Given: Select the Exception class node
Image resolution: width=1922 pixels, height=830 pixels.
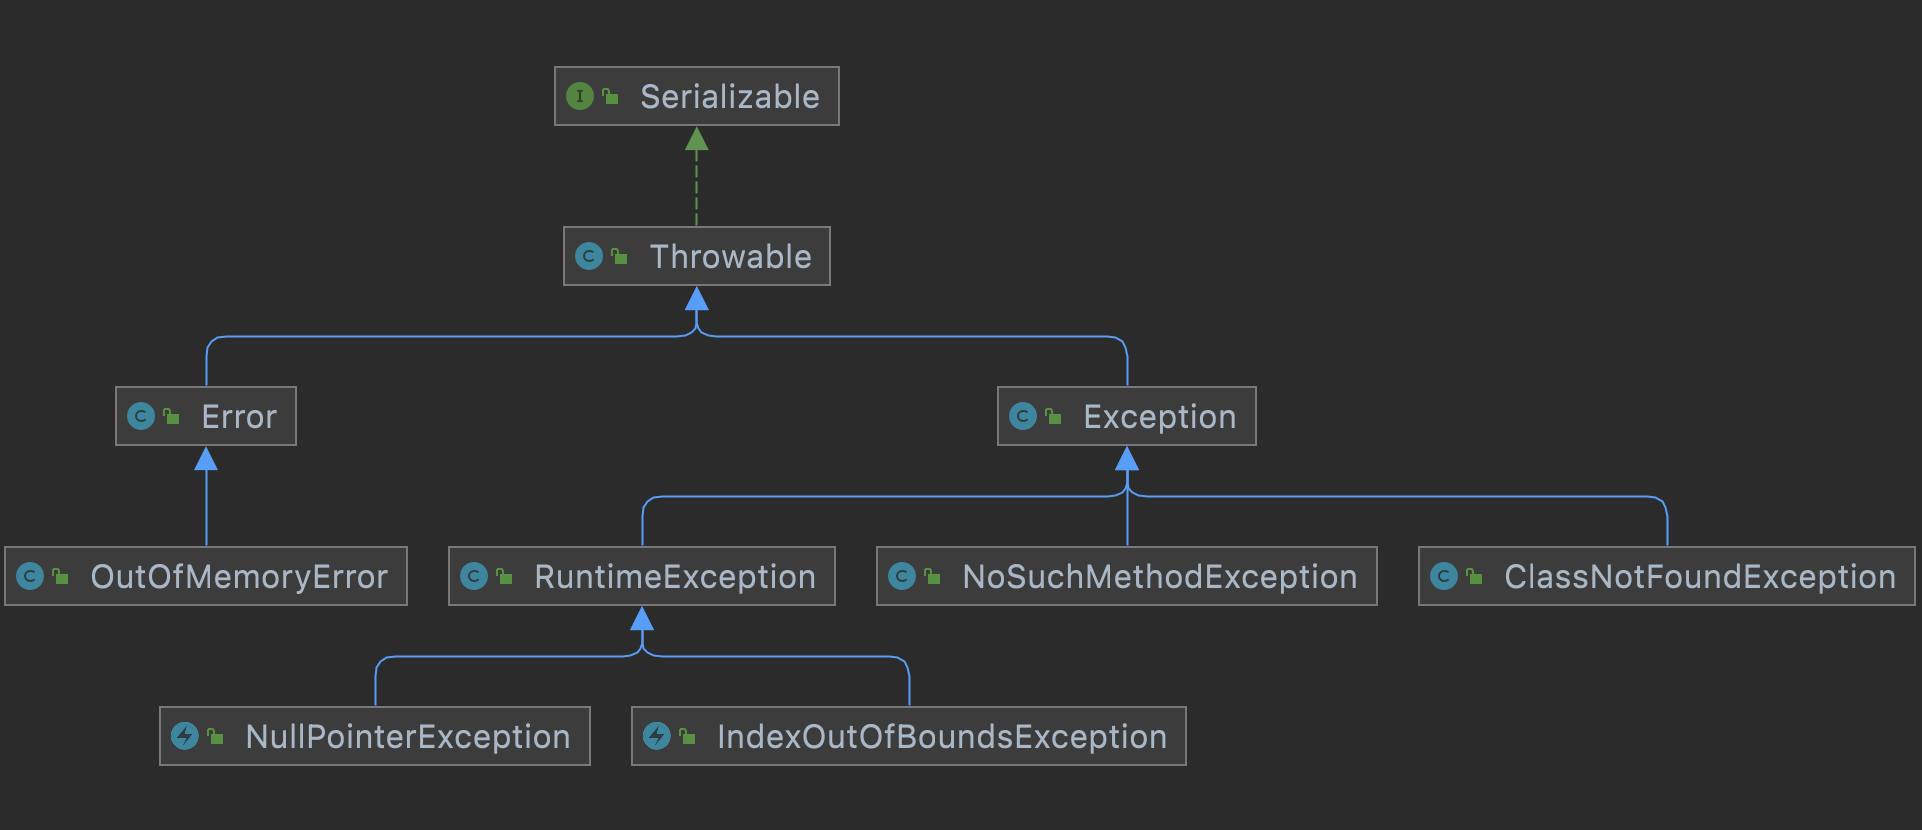Looking at the screenshot, I should [1127, 416].
